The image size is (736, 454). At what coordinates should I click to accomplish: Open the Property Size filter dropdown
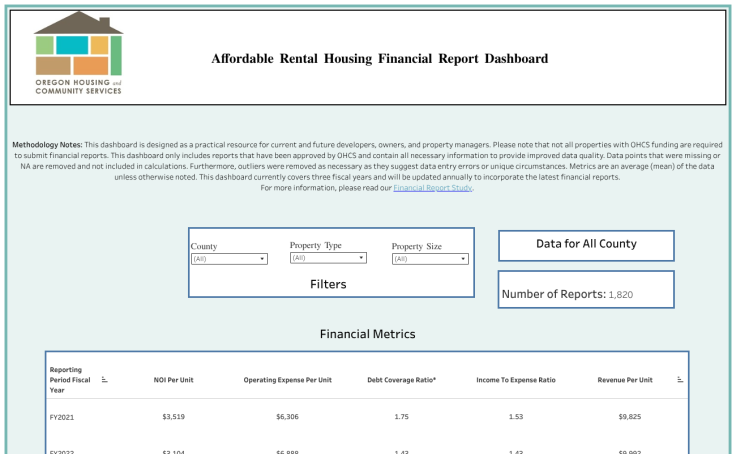430,259
